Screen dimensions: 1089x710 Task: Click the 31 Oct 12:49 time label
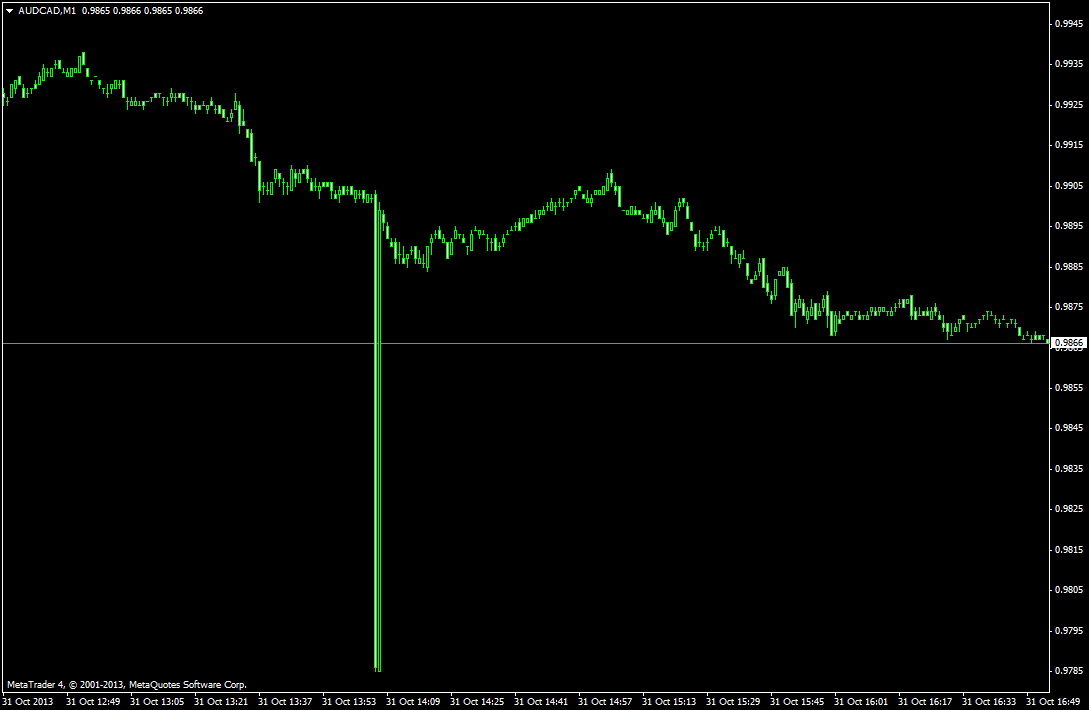(93, 702)
